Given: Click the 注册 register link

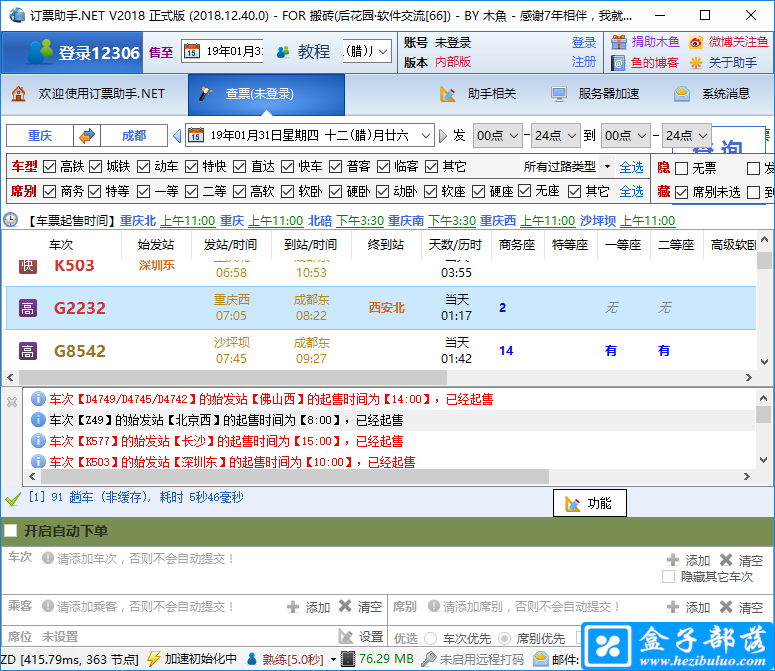Looking at the screenshot, I should 584,62.
